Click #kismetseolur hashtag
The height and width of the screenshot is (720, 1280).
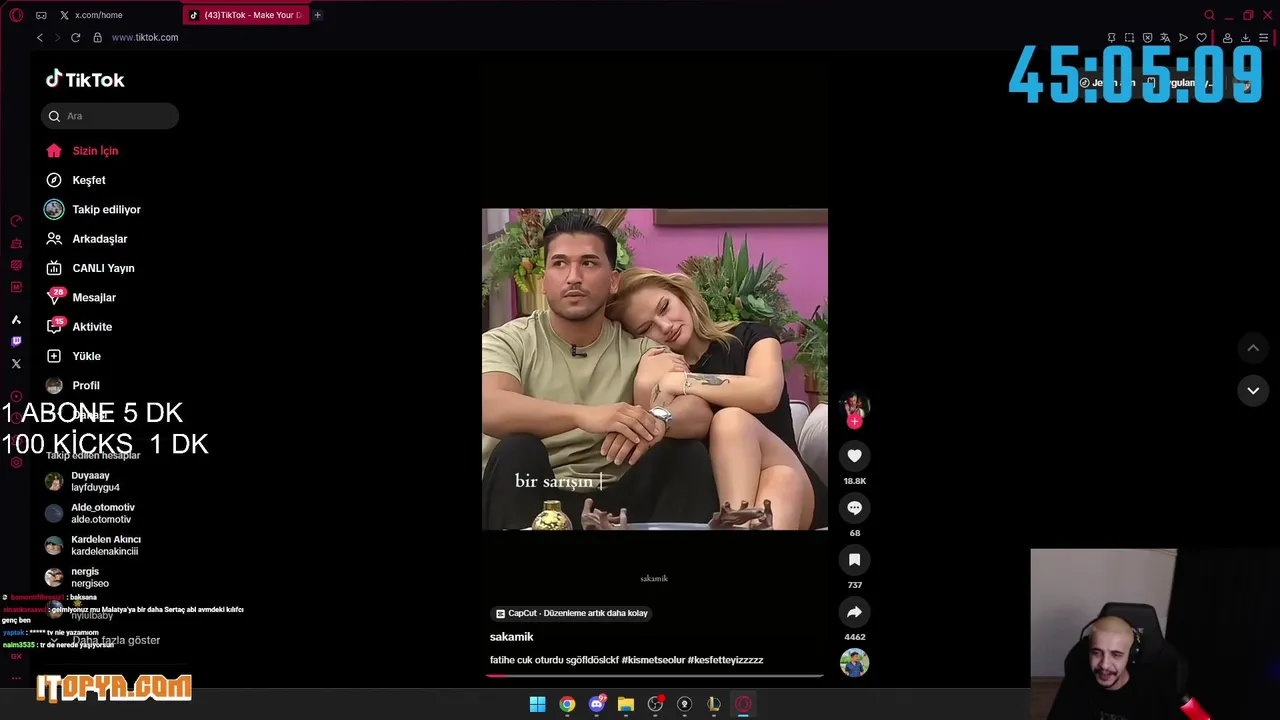pyautogui.click(x=653, y=660)
